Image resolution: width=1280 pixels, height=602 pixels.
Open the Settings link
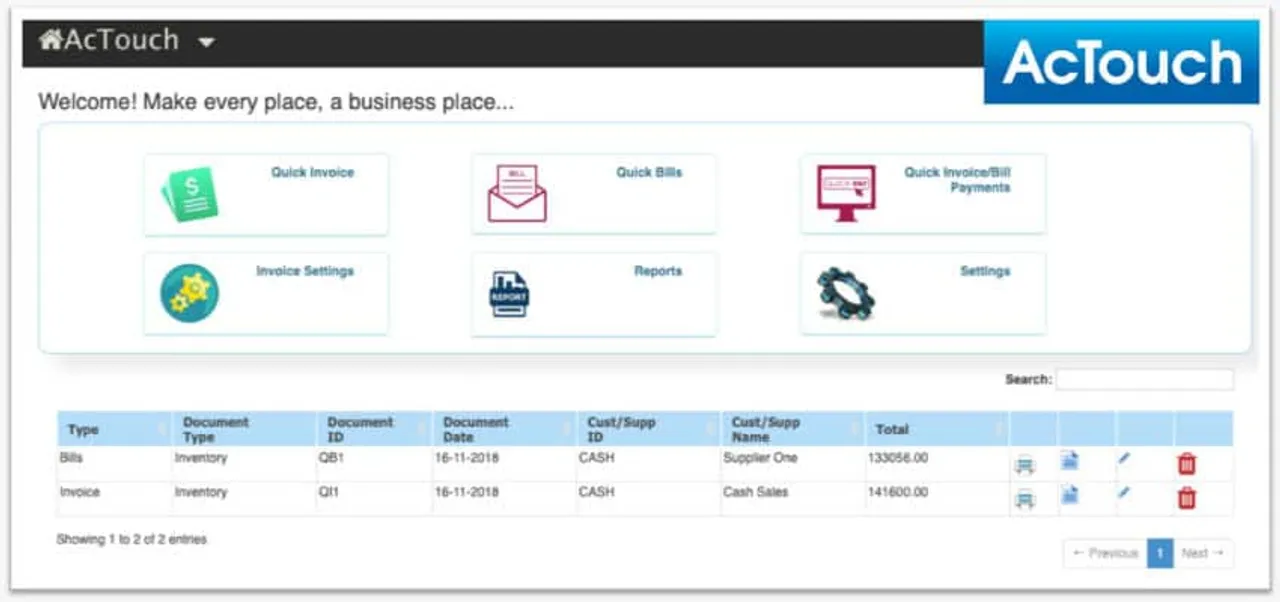click(x=985, y=271)
